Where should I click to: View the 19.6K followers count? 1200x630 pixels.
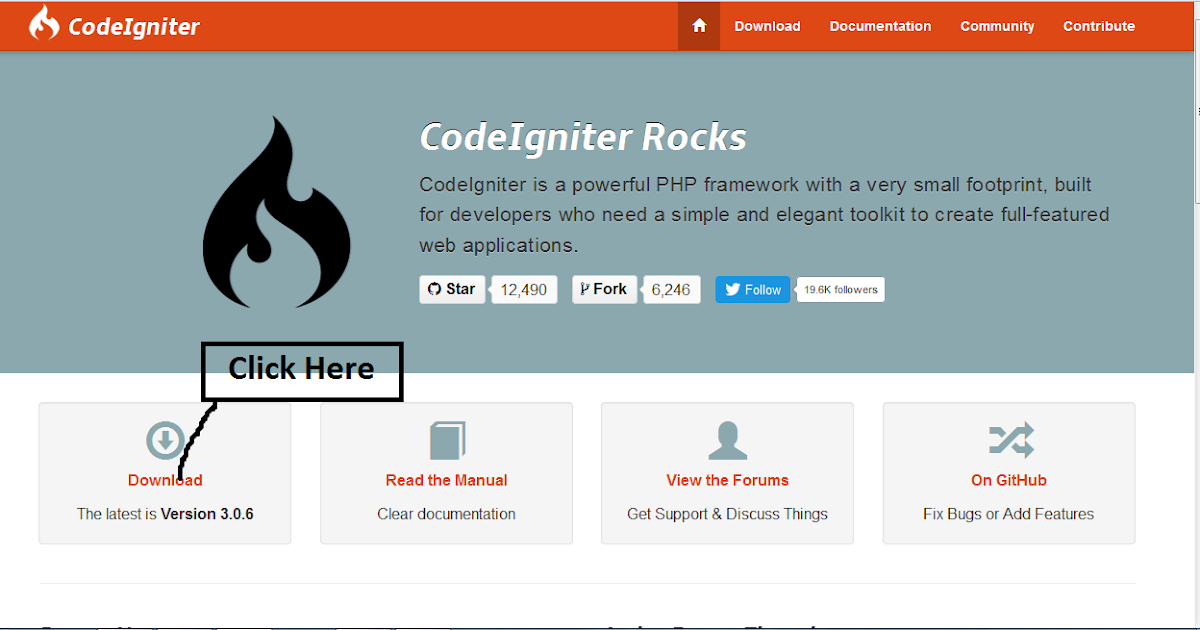840,289
